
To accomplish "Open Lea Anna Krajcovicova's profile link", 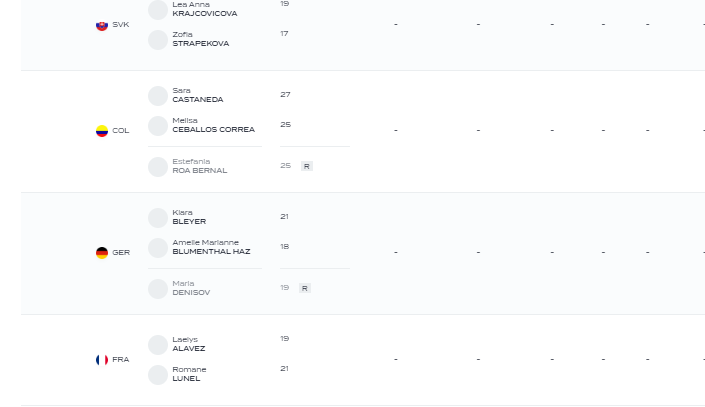I will coord(205,9).
